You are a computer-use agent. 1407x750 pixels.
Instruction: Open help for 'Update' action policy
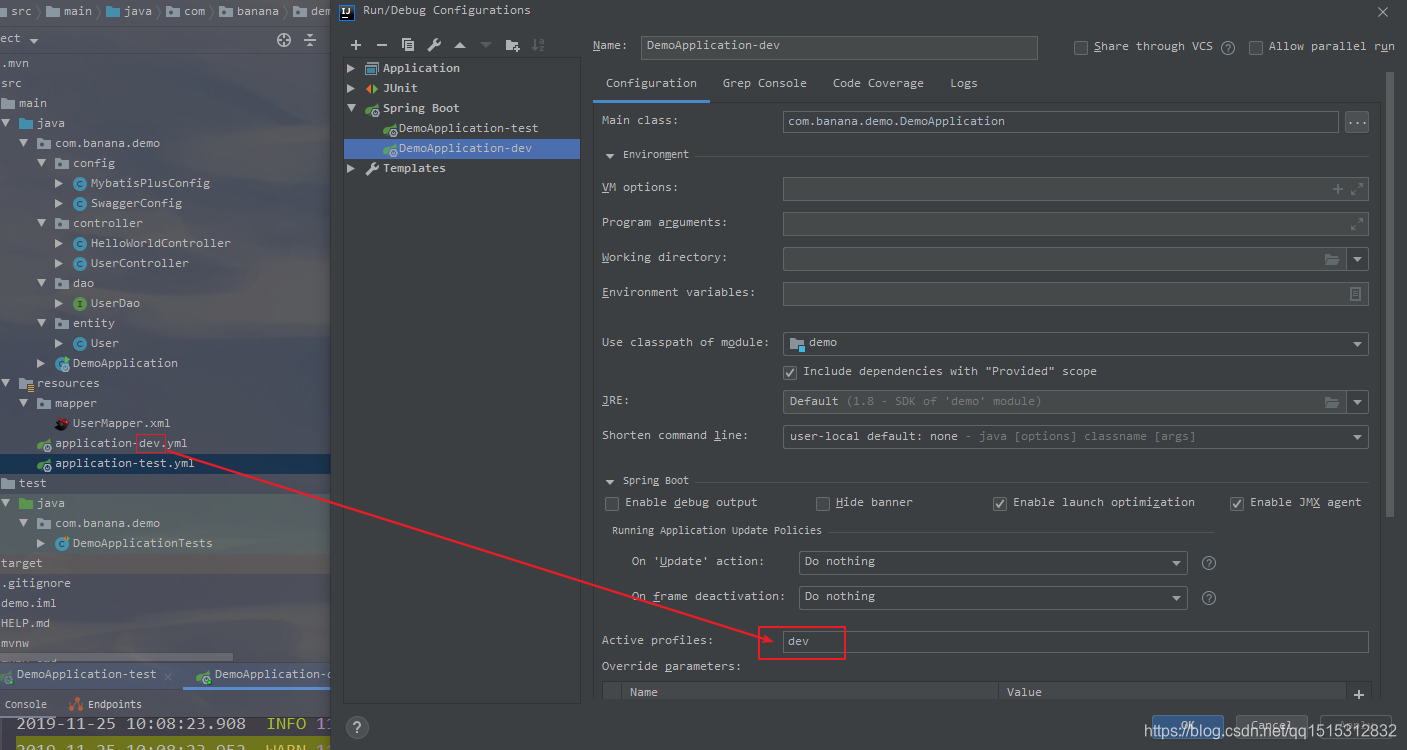tap(1208, 563)
